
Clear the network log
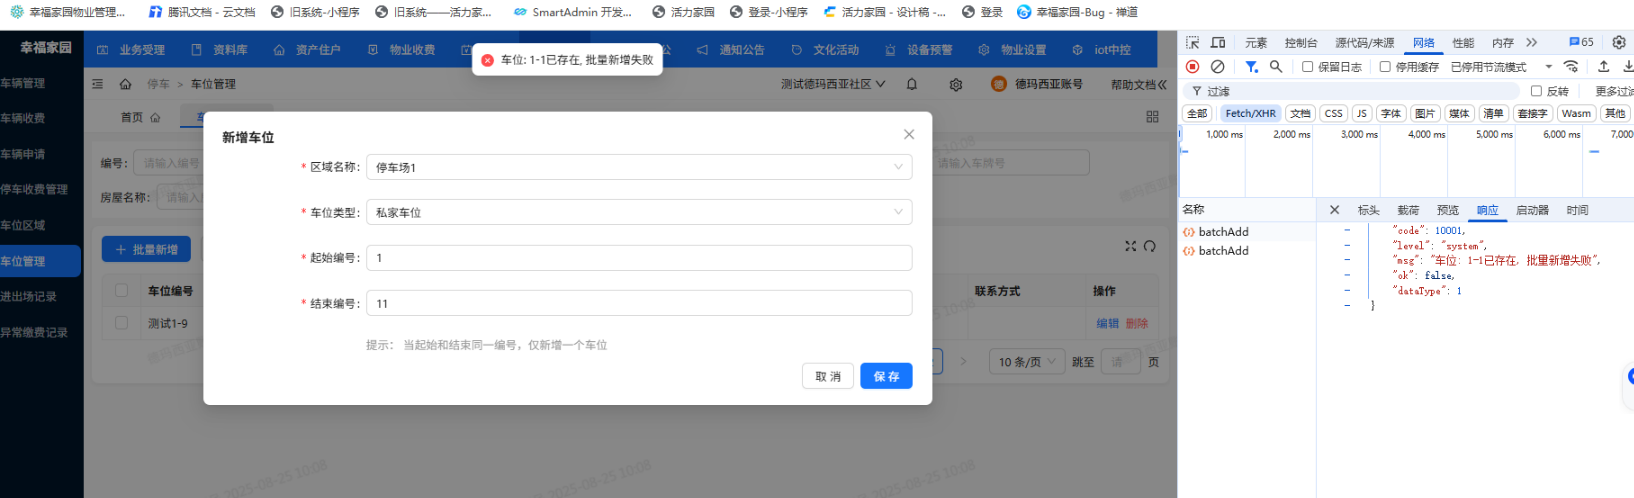(1217, 67)
